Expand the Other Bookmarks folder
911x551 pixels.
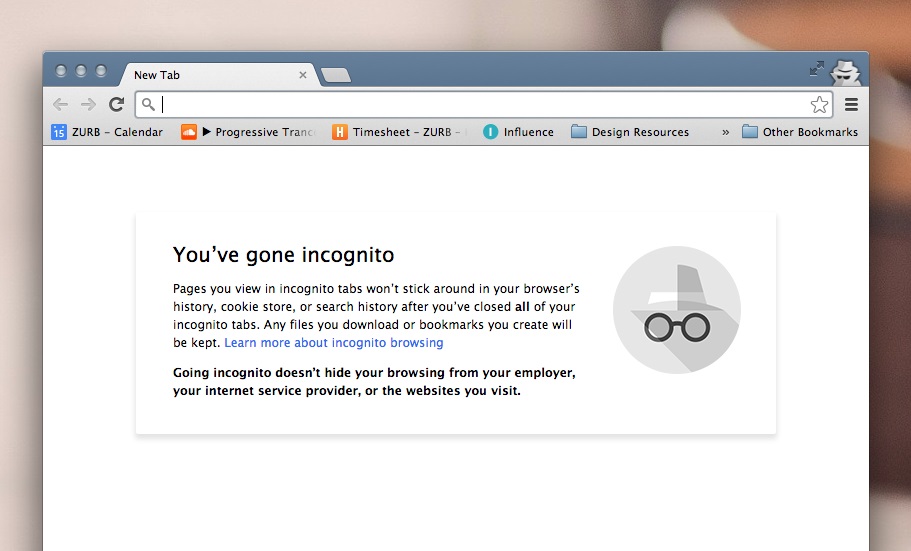(800, 132)
